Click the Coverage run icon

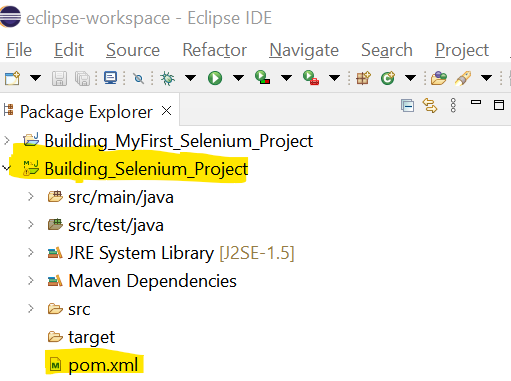pyautogui.click(x=262, y=77)
